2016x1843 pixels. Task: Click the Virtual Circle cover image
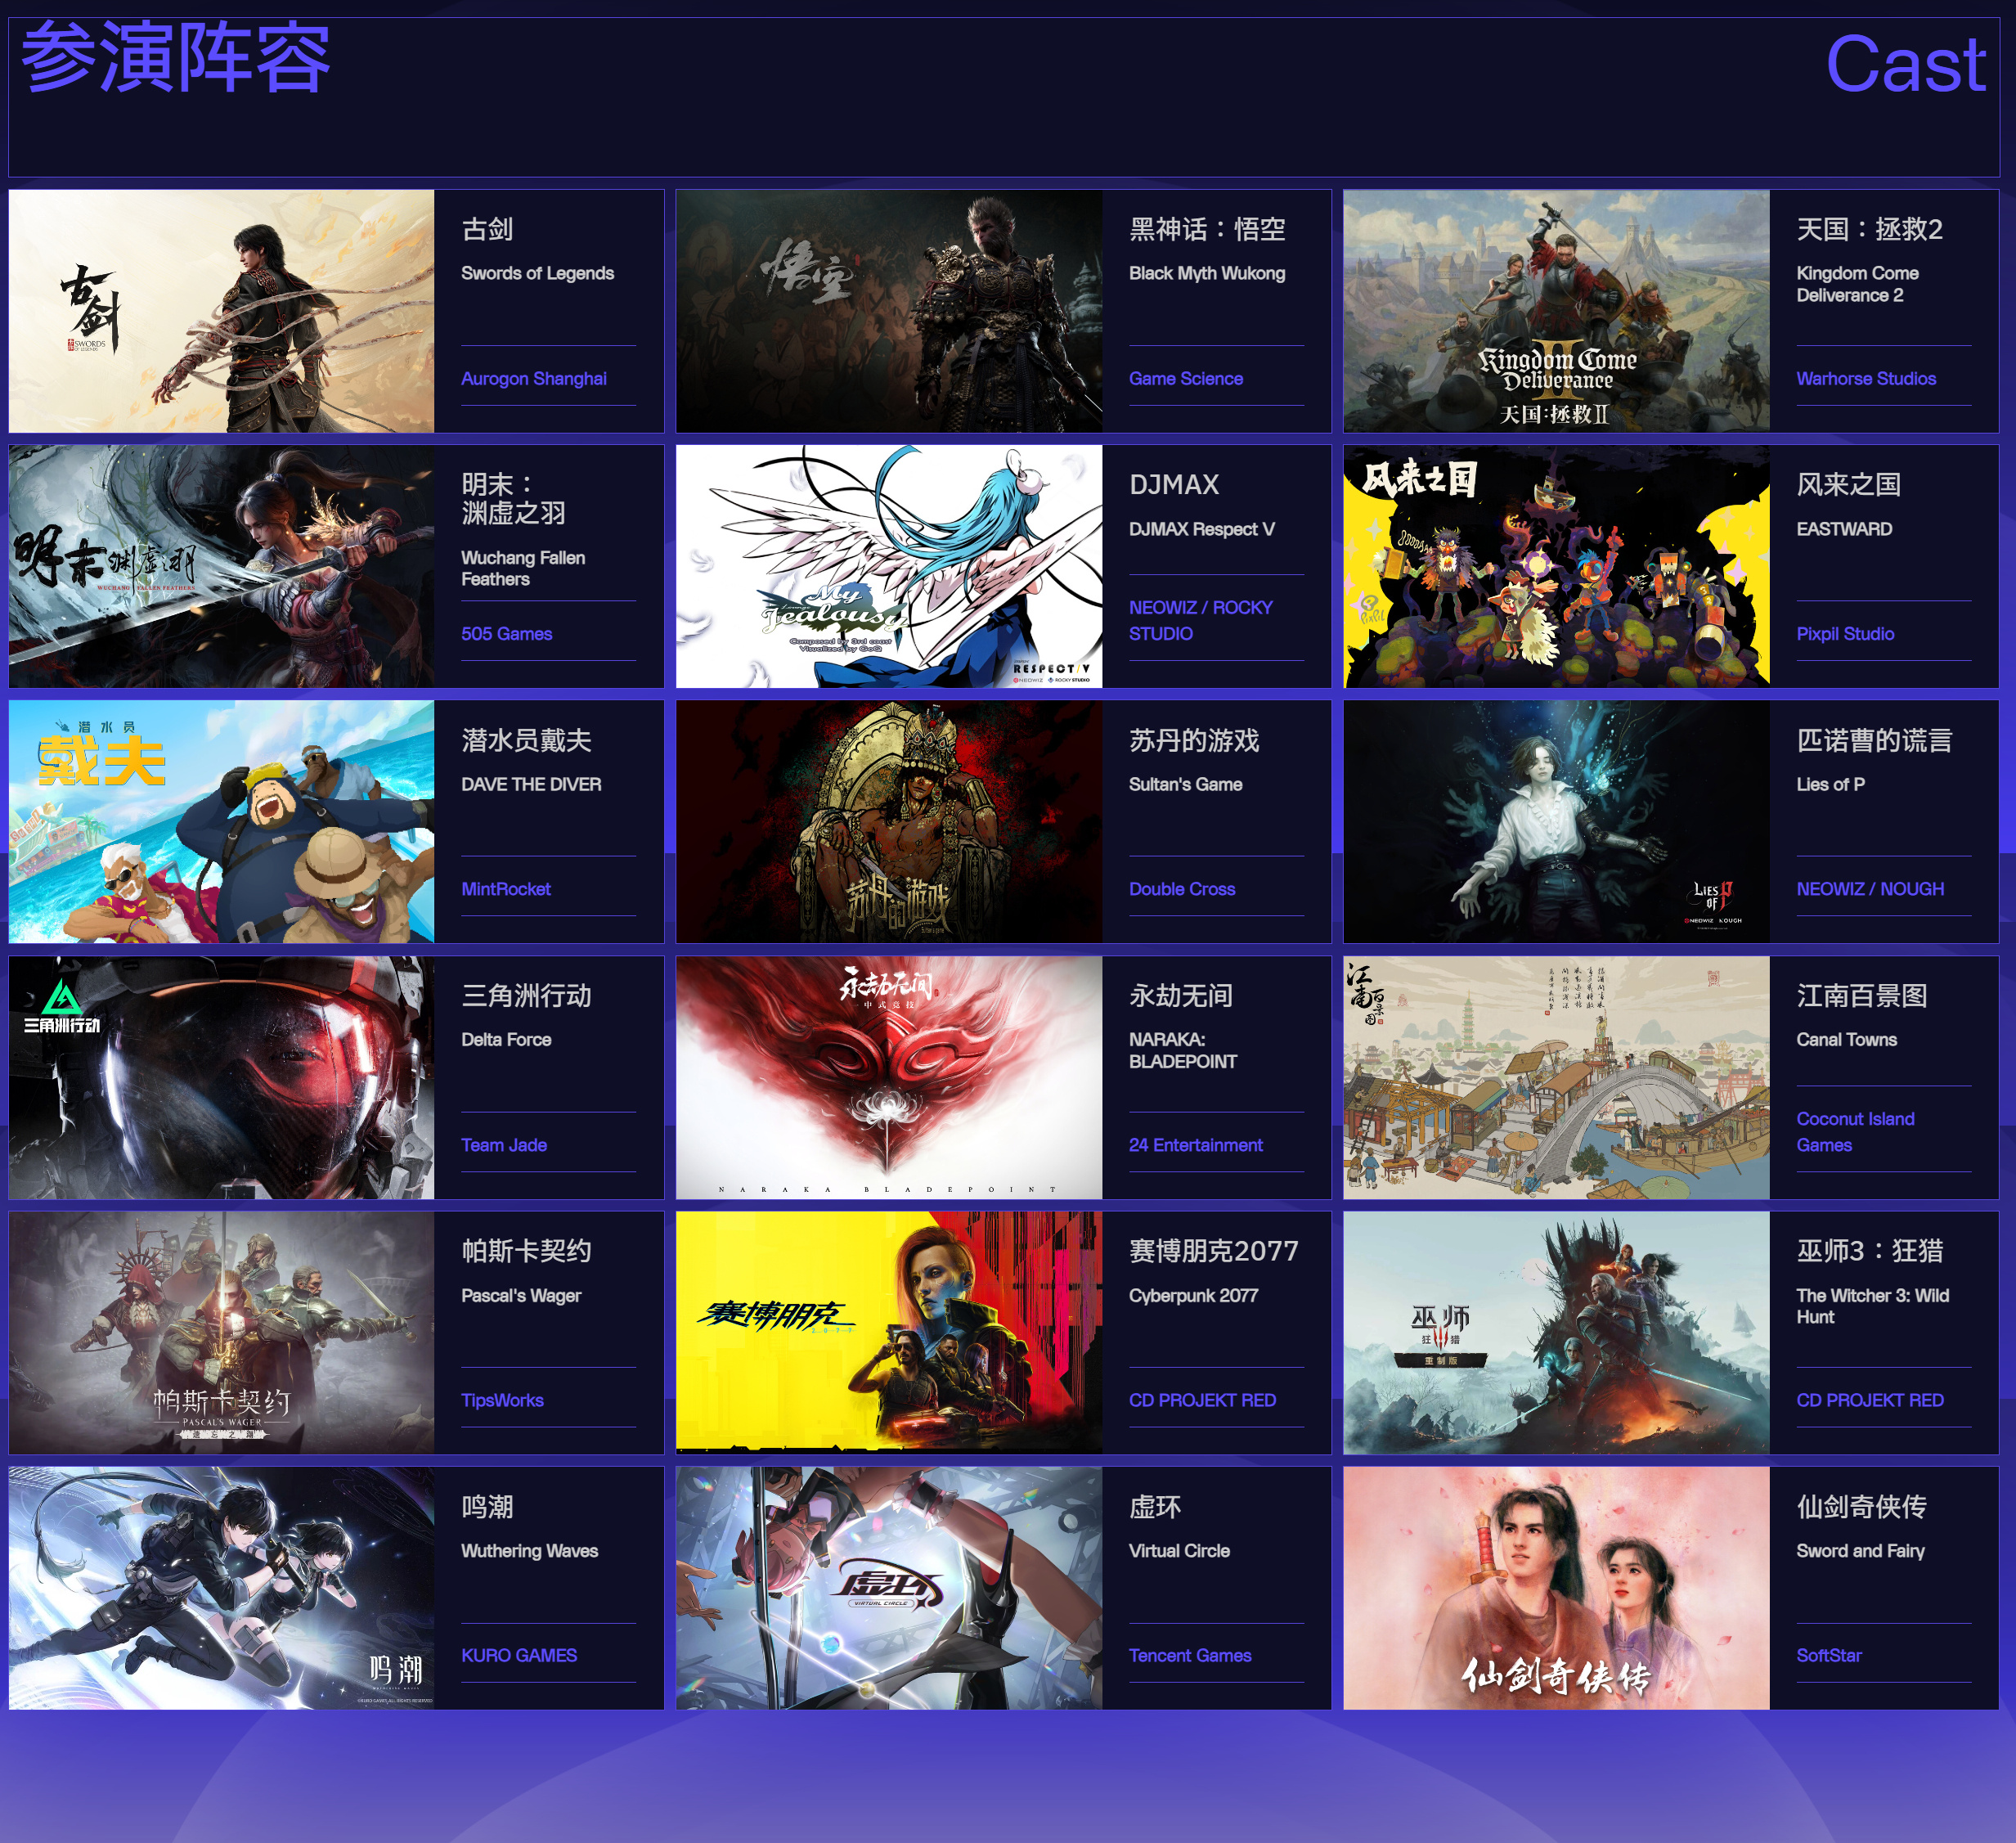889,1588
